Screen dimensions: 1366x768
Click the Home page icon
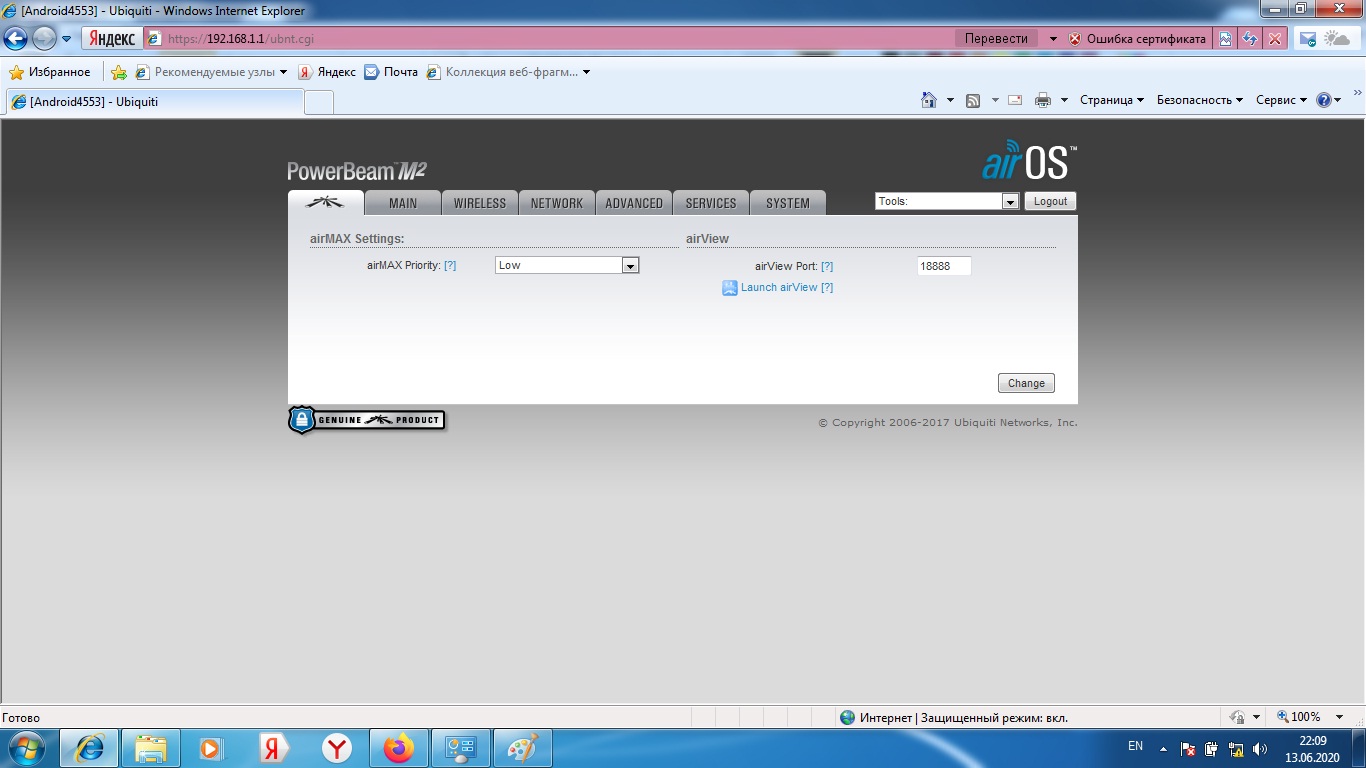click(929, 100)
